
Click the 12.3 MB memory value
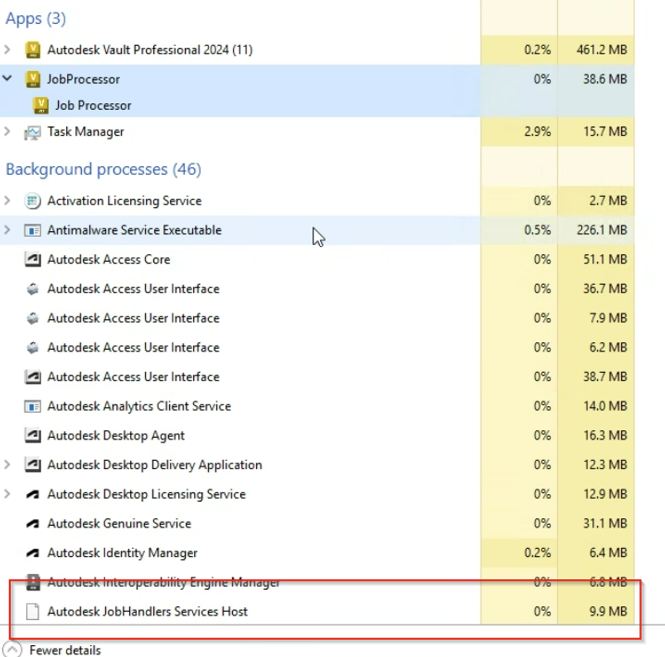tap(605, 465)
